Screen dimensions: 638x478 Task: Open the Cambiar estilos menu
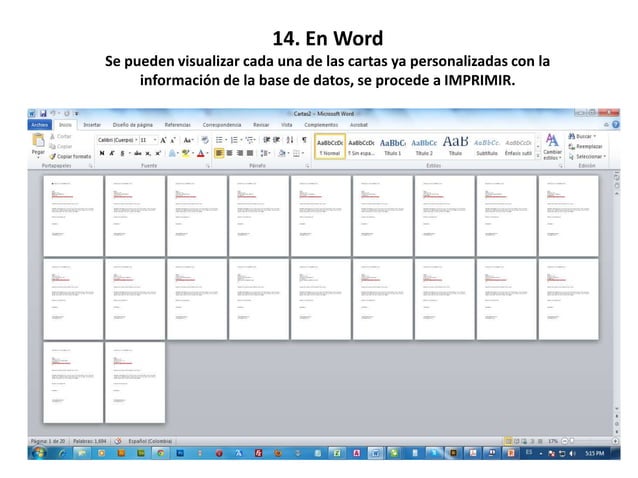coord(552,146)
